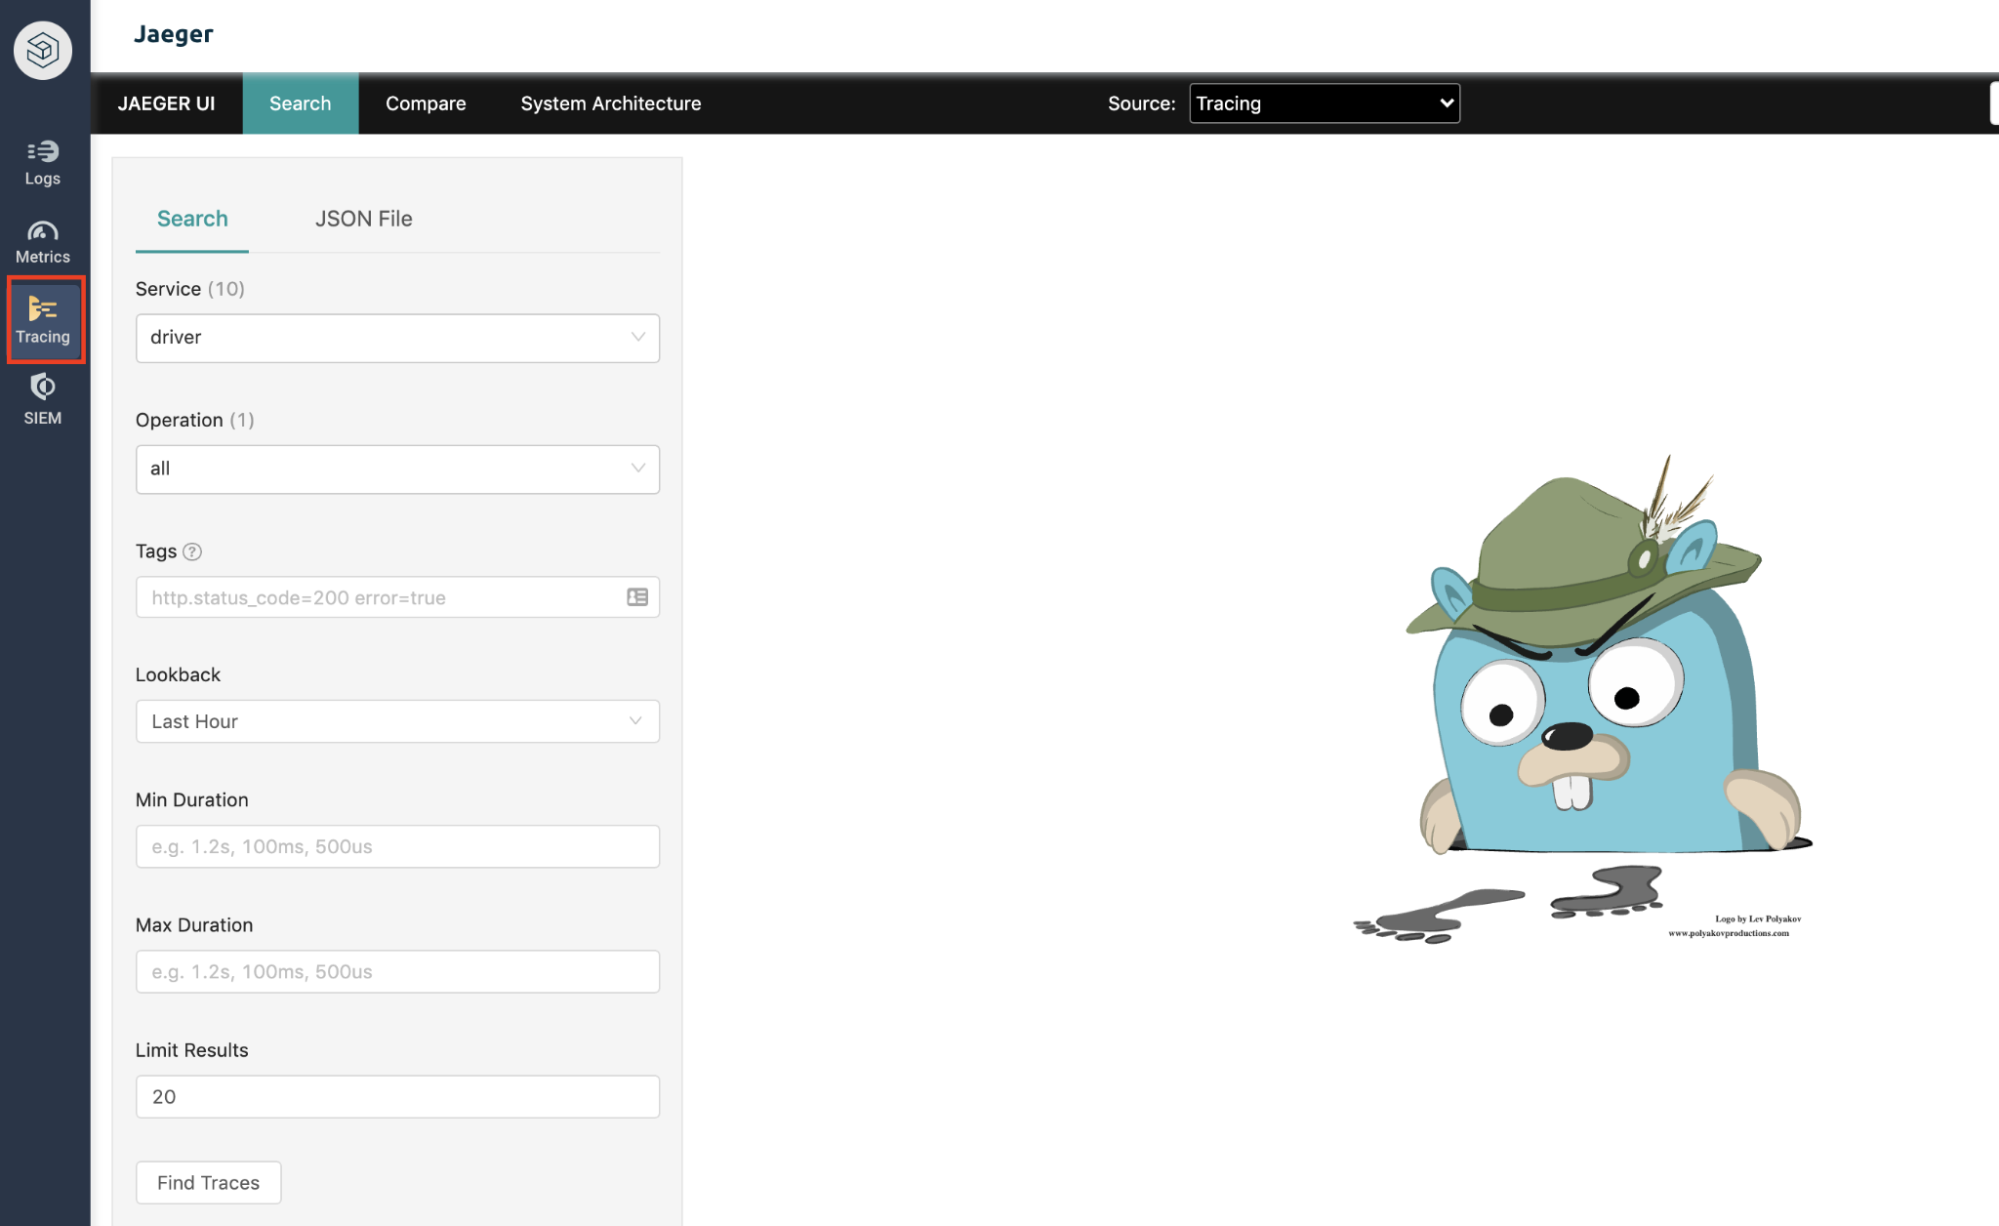1999x1226 pixels.
Task: Switch to the Compare tab
Action: coord(424,103)
